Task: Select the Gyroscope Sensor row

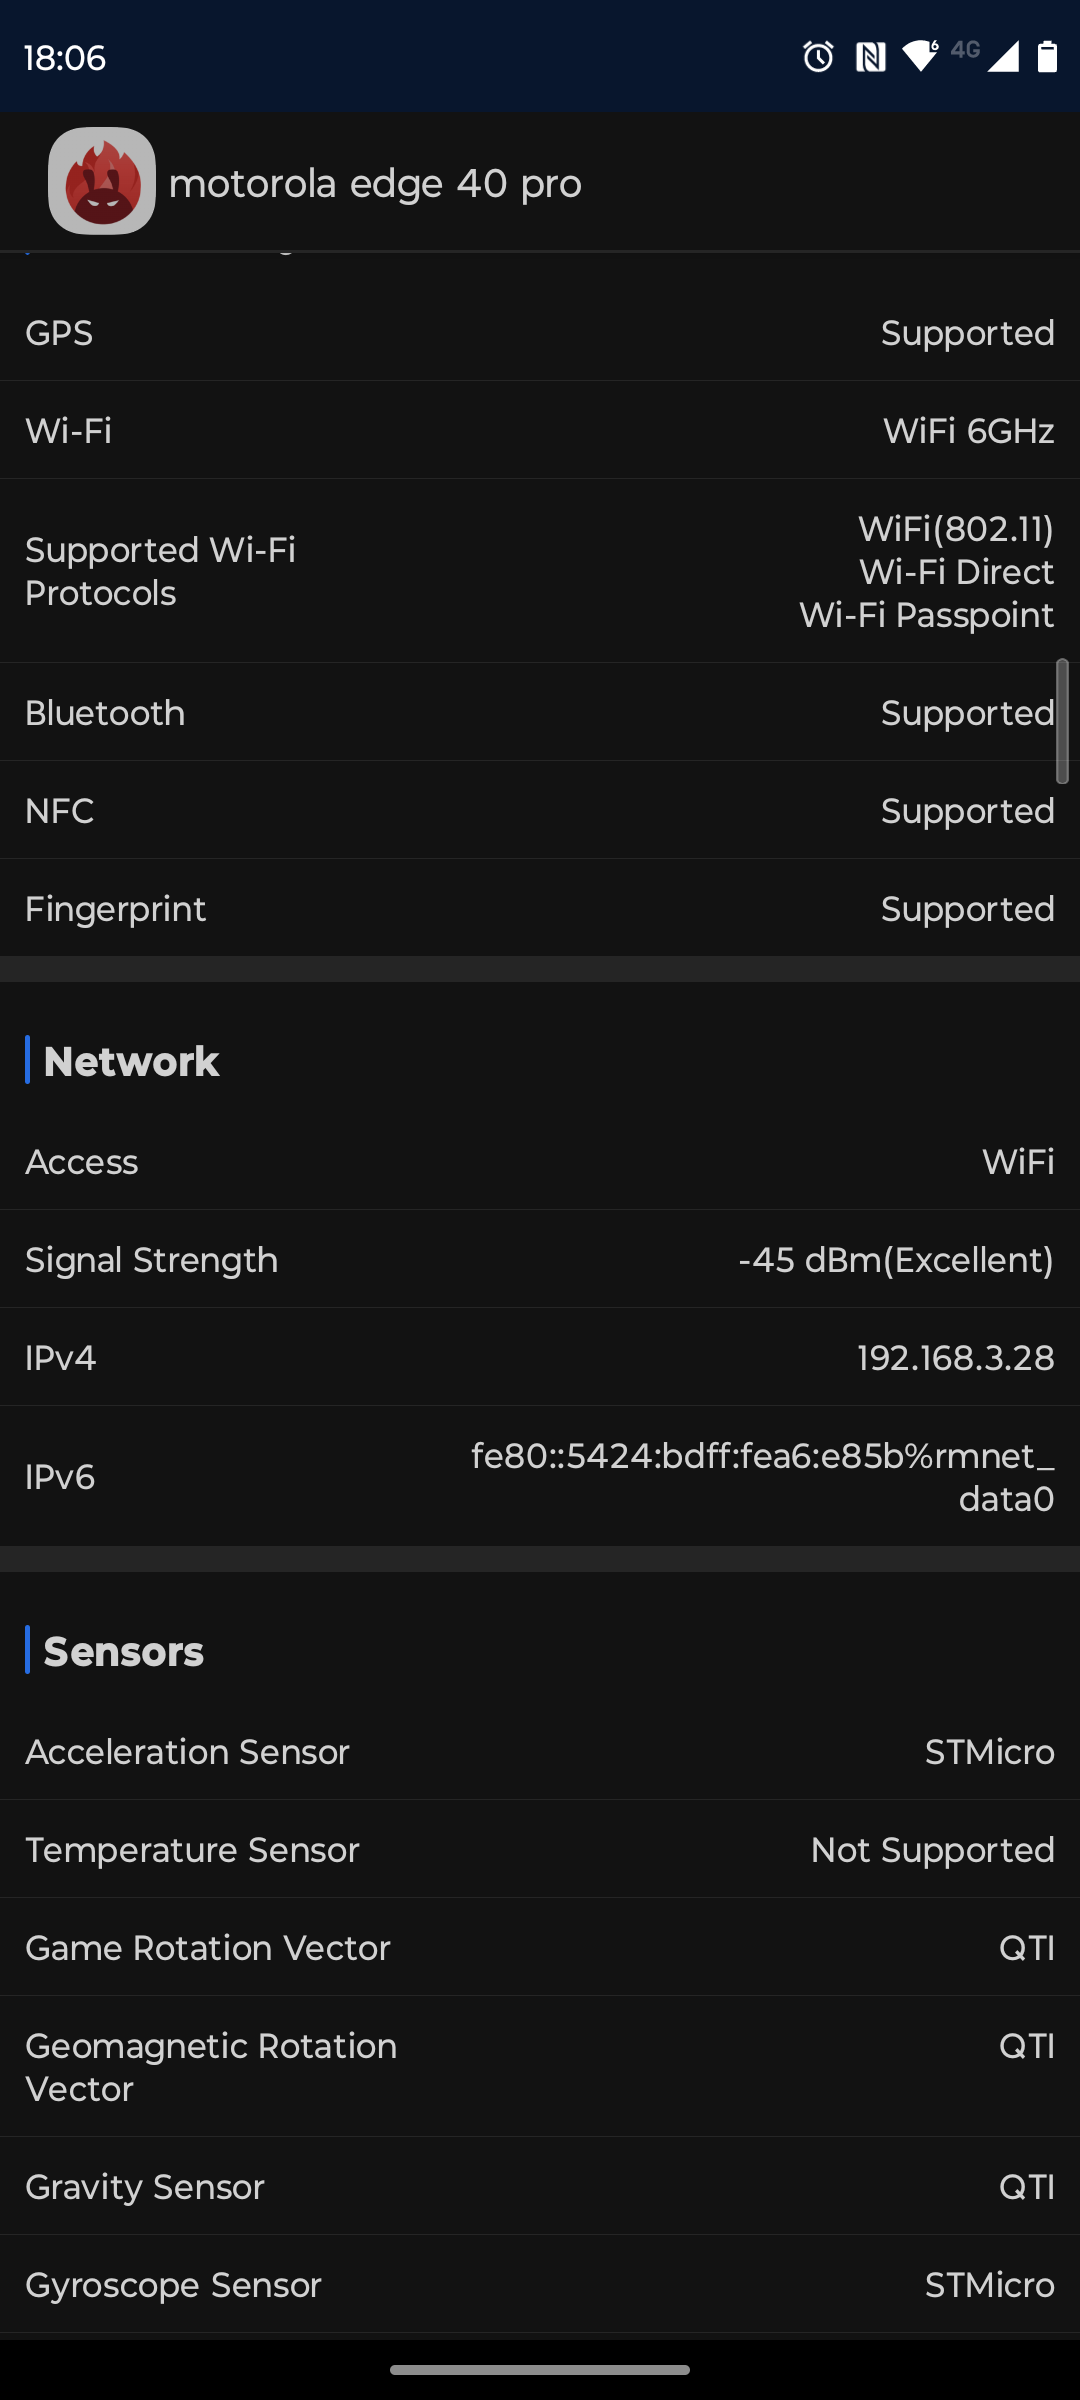Action: pos(540,2285)
